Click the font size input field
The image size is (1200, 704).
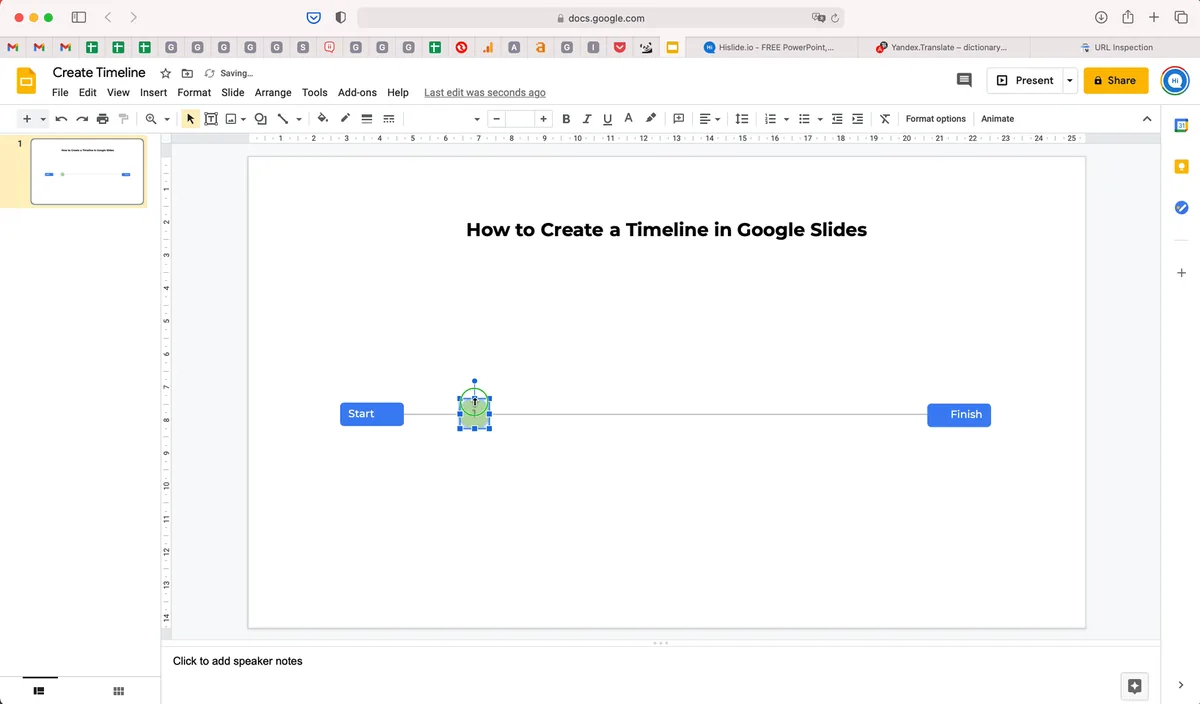tap(519, 119)
